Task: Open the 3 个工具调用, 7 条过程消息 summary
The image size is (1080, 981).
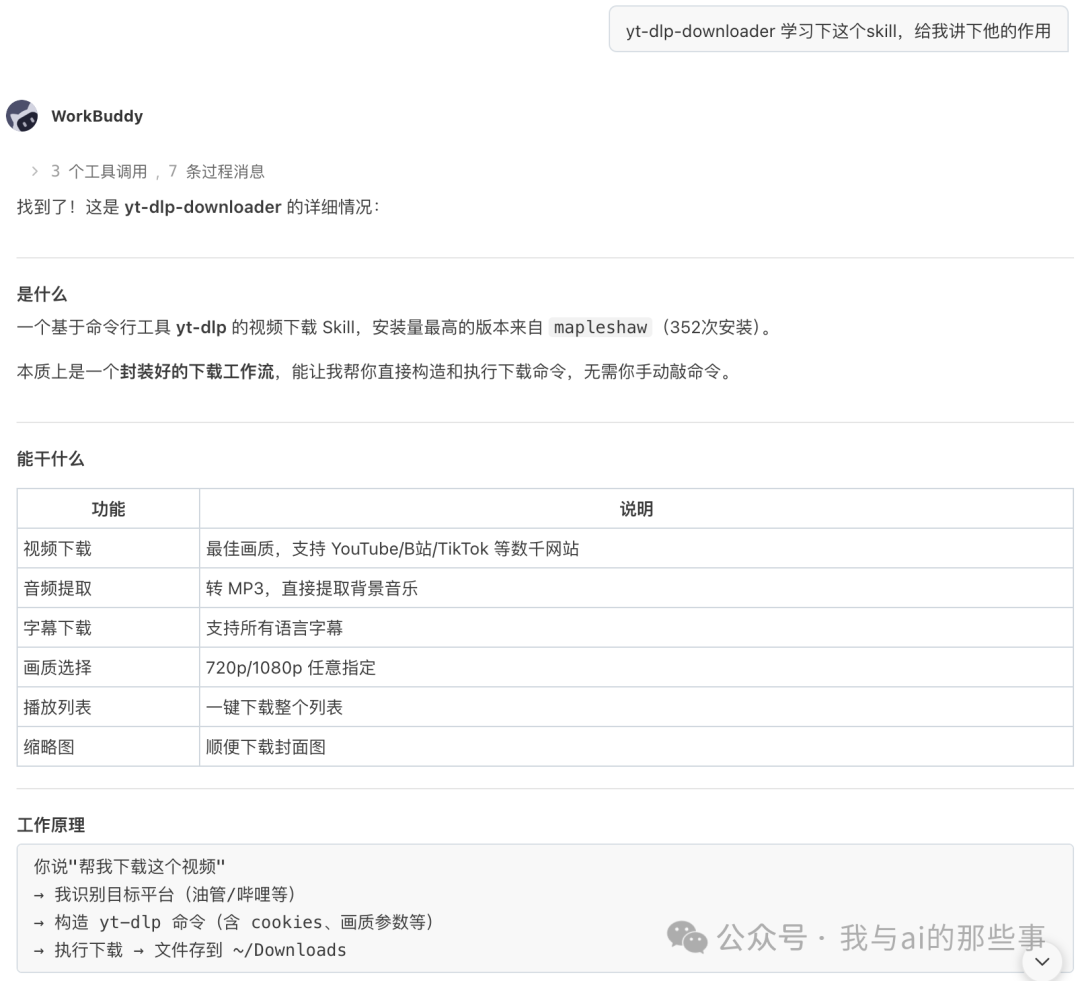Action: point(158,171)
